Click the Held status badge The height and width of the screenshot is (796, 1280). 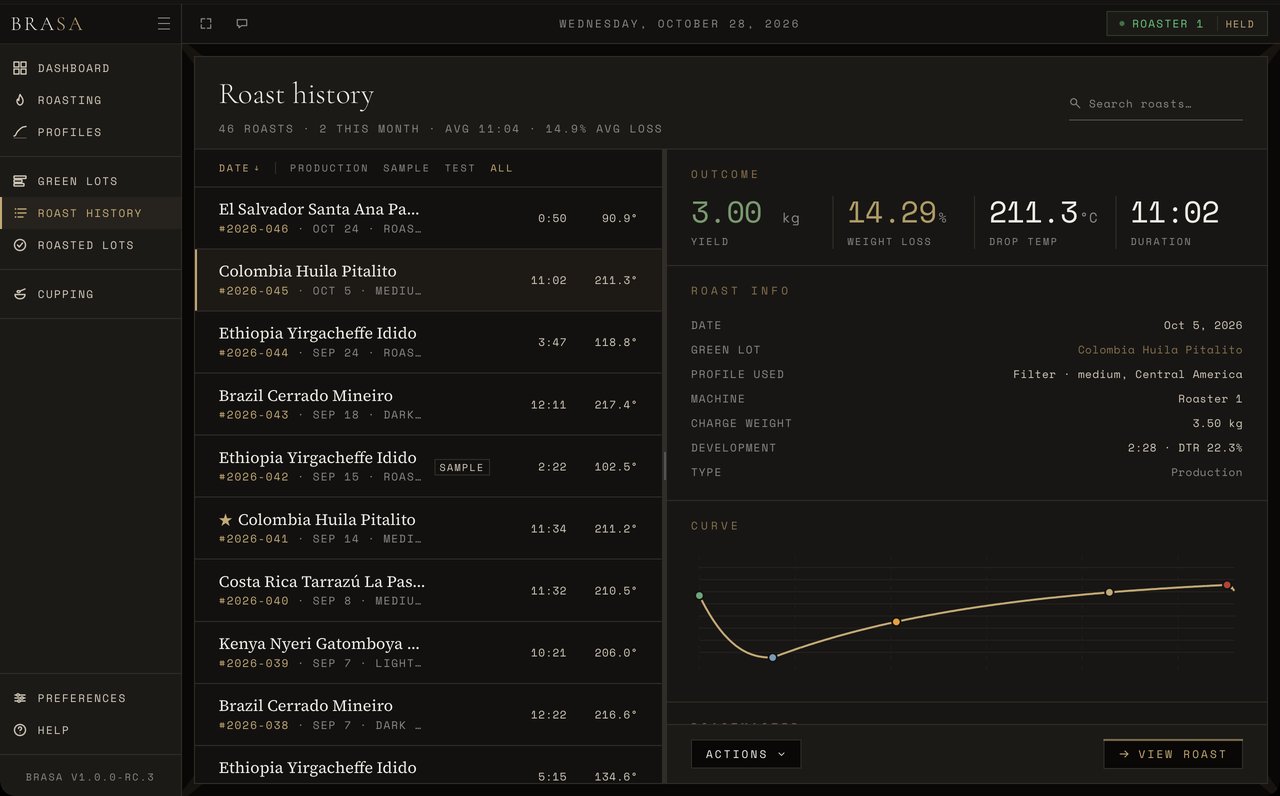(x=1240, y=24)
